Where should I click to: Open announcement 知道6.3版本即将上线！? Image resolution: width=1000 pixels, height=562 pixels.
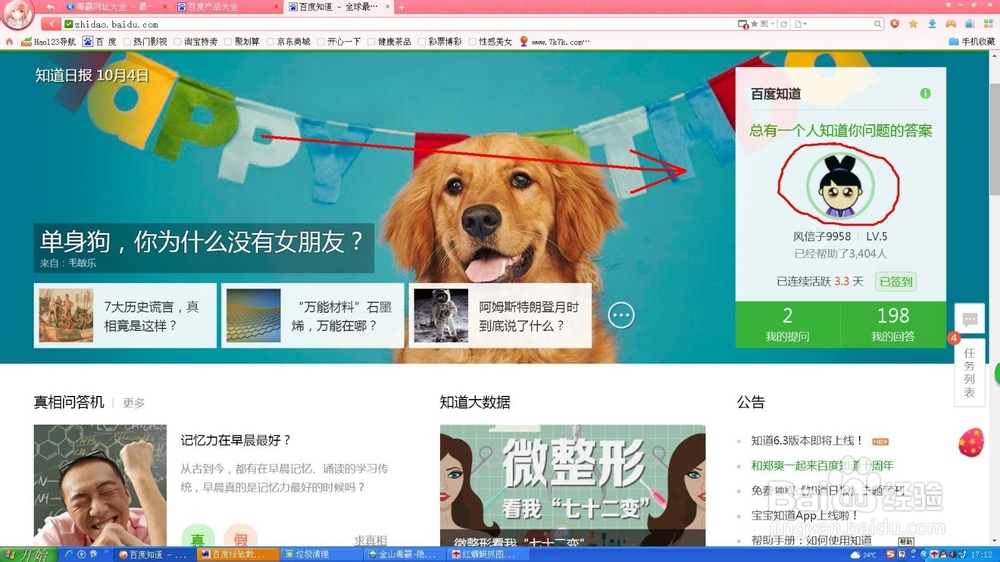pos(807,441)
